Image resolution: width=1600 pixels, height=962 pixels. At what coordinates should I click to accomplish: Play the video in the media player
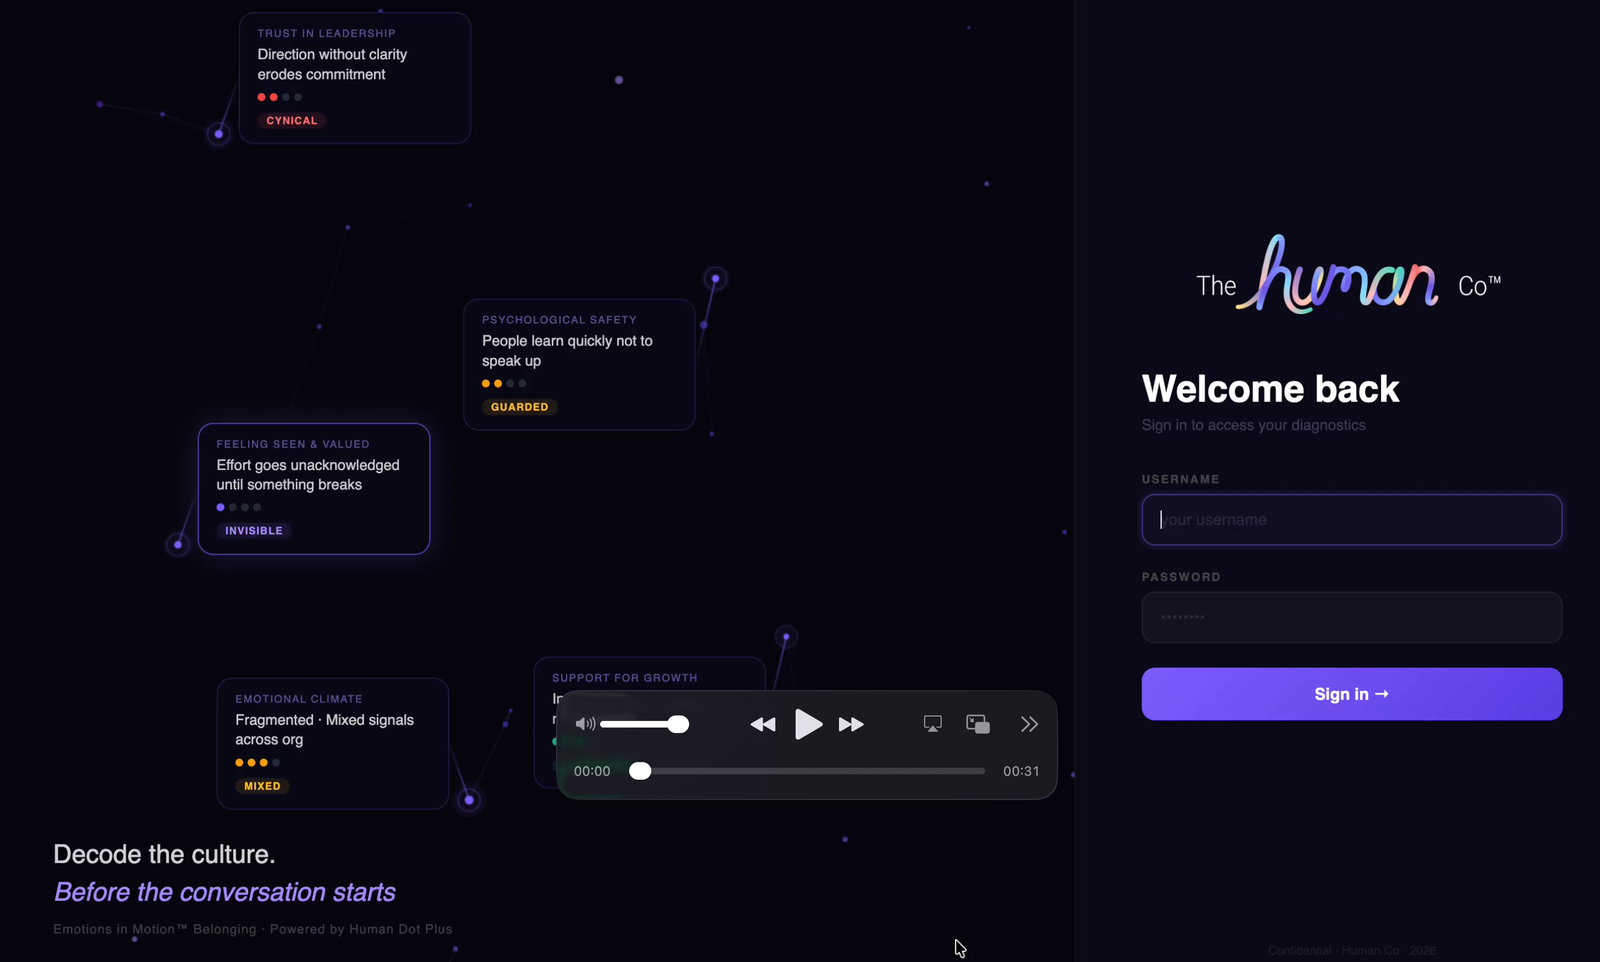pyautogui.click(x=808, y=724)
